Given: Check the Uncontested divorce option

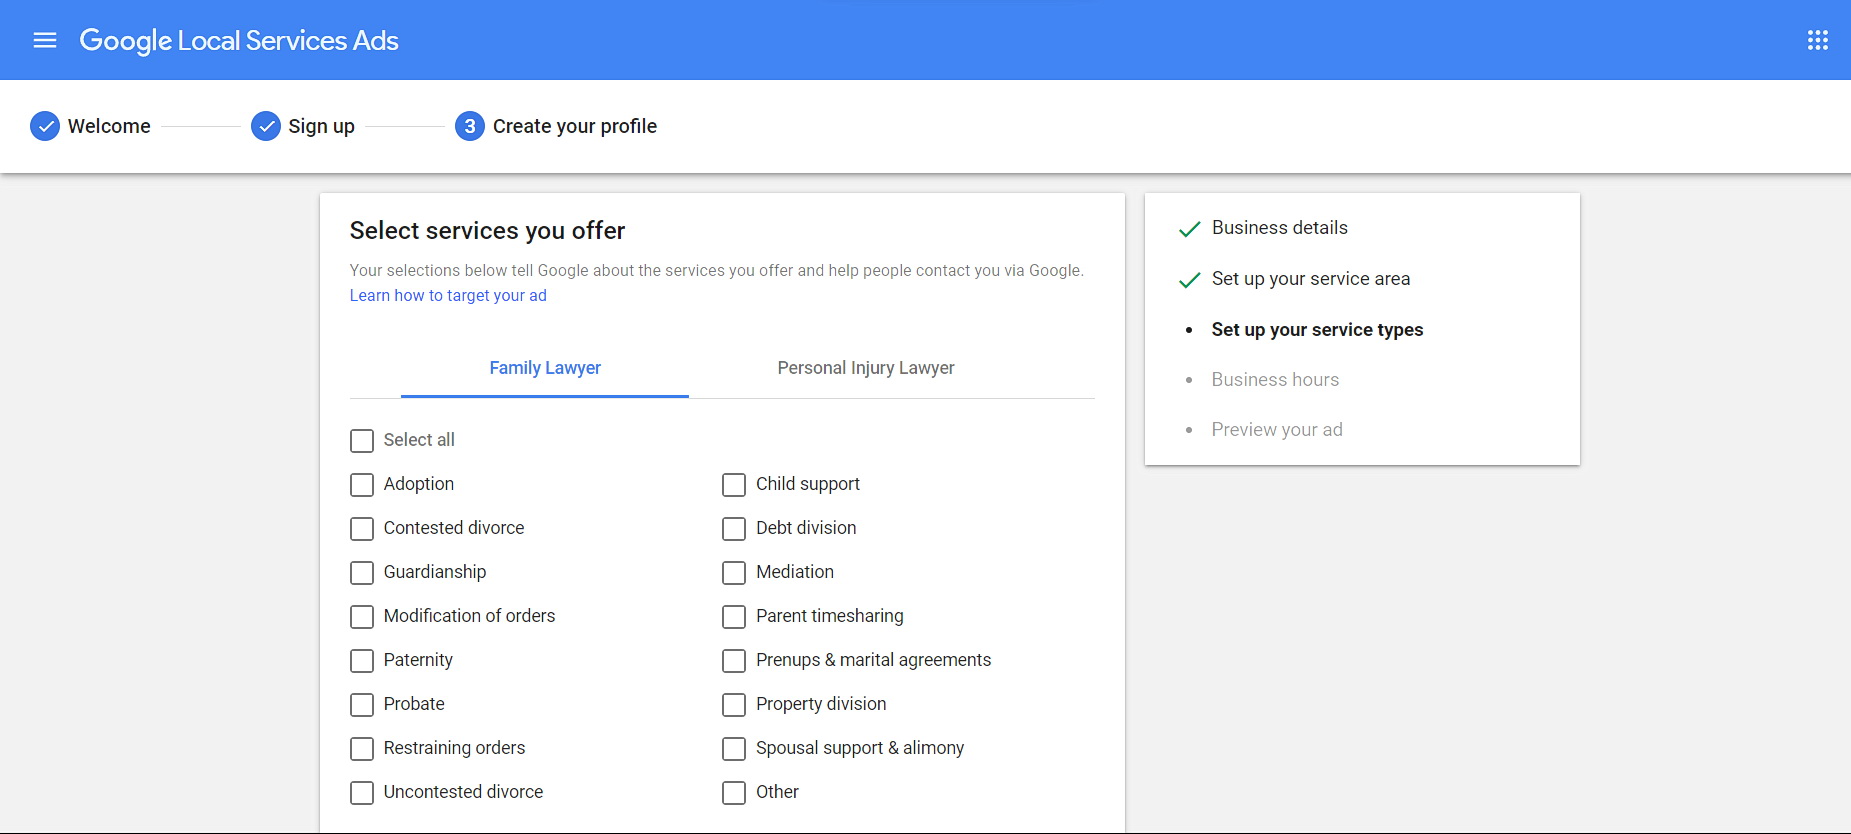Looking at the screenshot, I should (x=362, y=793).
